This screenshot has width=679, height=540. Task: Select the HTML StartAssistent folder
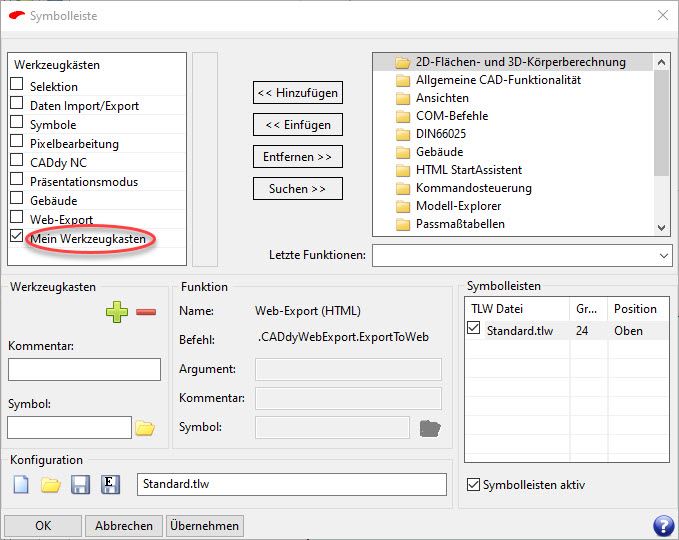pyautogui.click(x=459, y=170)
